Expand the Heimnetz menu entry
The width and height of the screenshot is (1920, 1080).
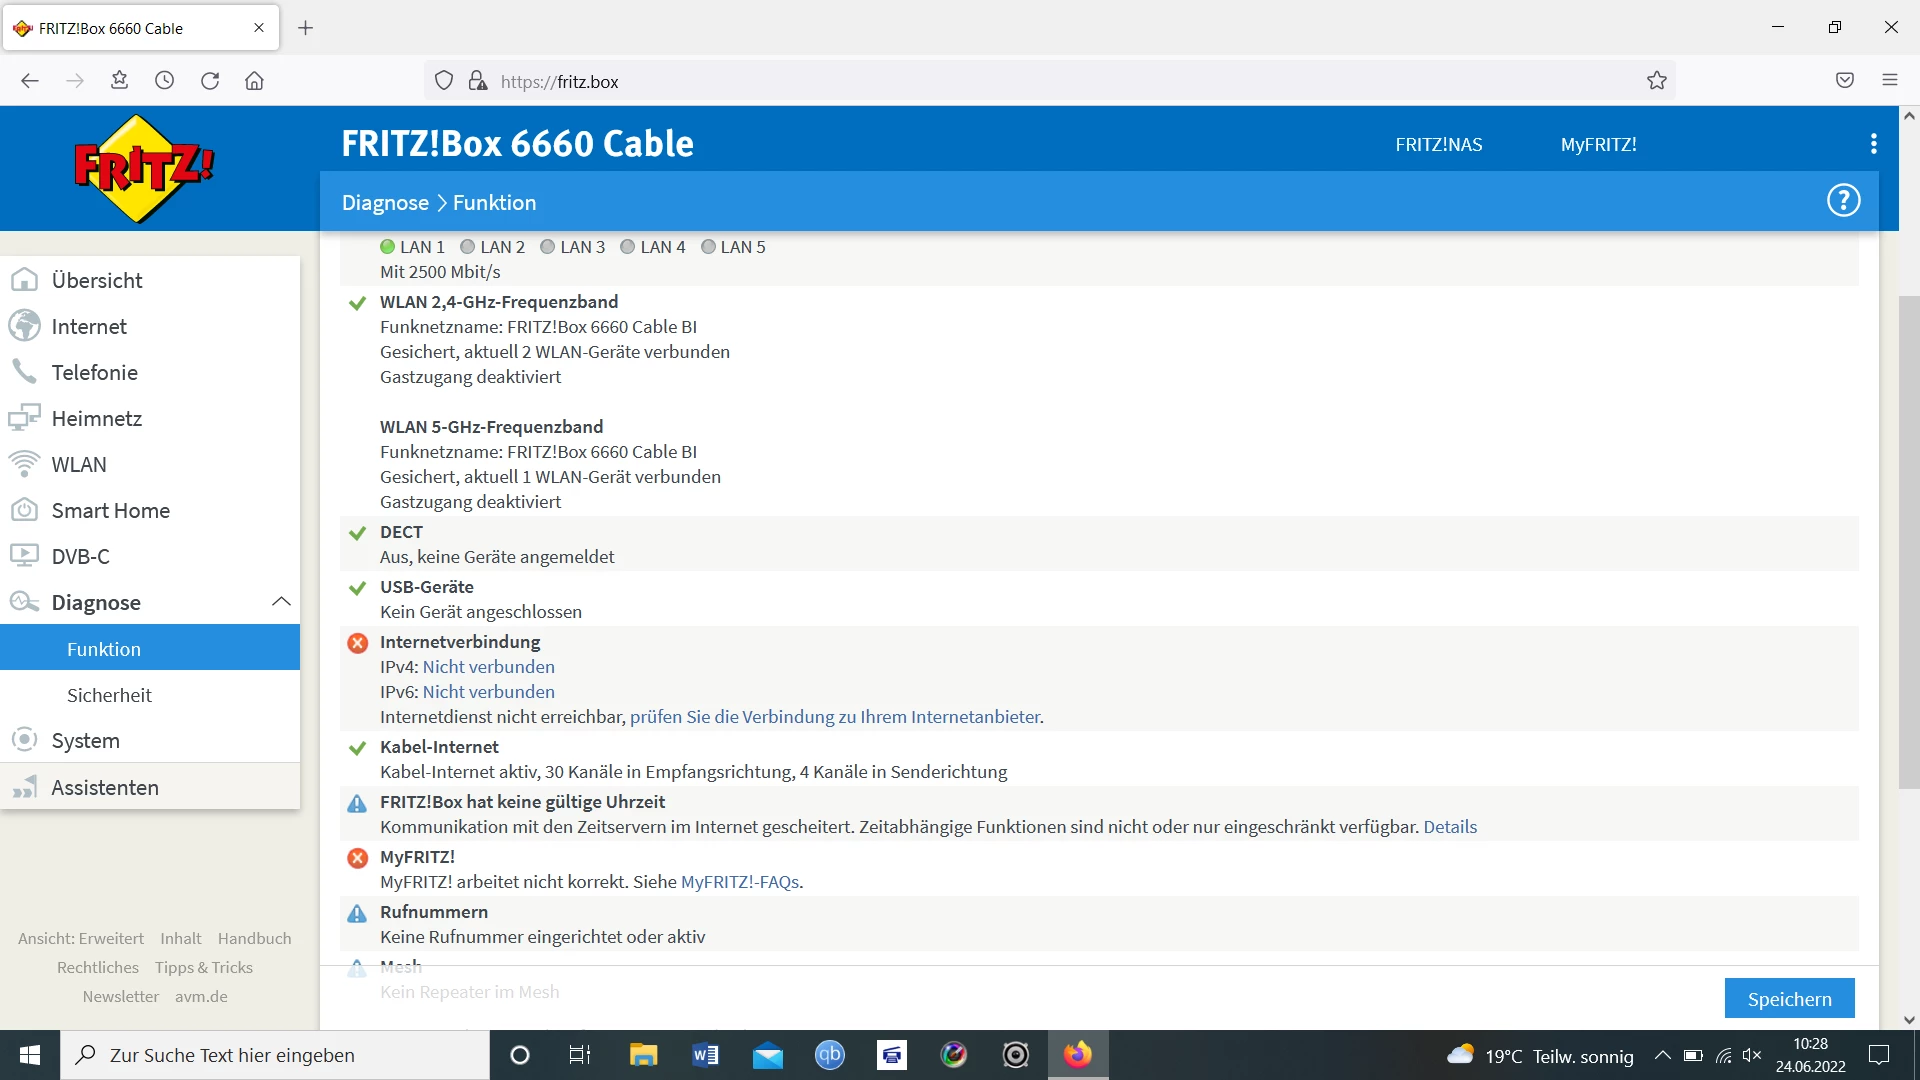[x=96, y=418]
